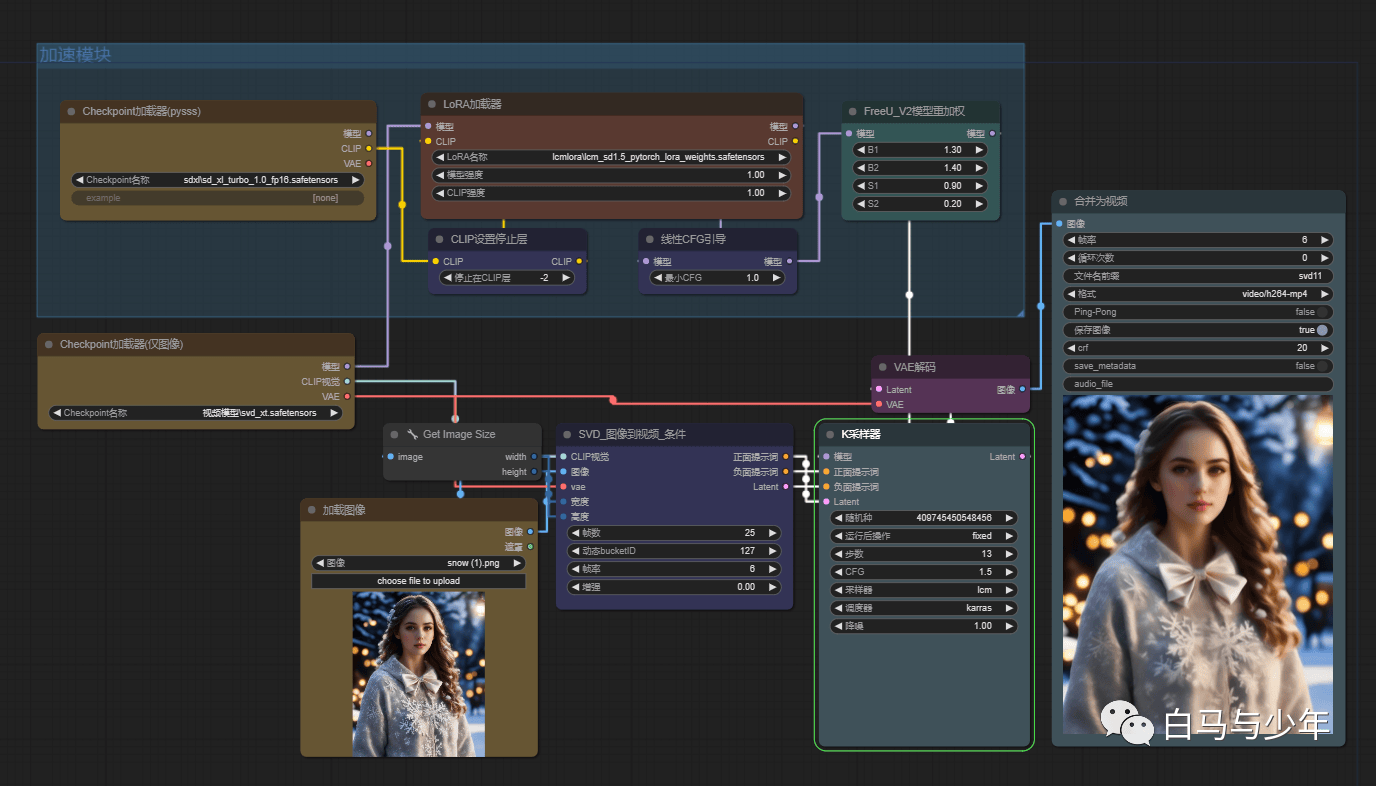The height and width of the screenshot is (786, 1376).
Task: Open the svd_xt Checkpoint名称 selector
Action: pos(196,412)
